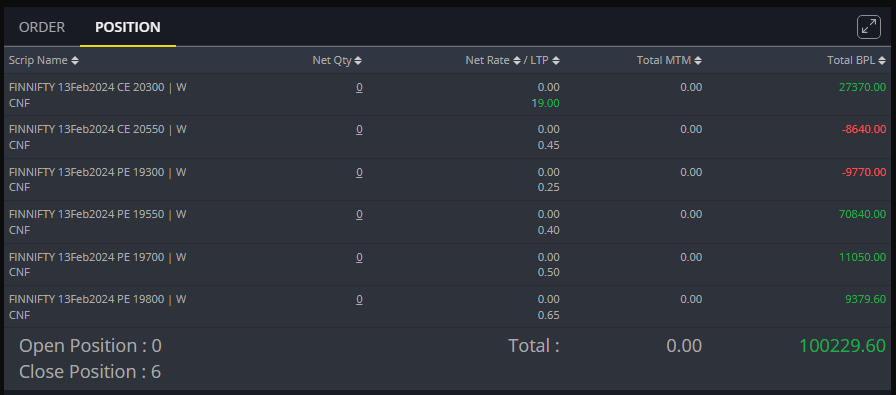Viewport: 896px width, 395px height.
Task: Click BPL value 27370.00
Action: point(862,87)
